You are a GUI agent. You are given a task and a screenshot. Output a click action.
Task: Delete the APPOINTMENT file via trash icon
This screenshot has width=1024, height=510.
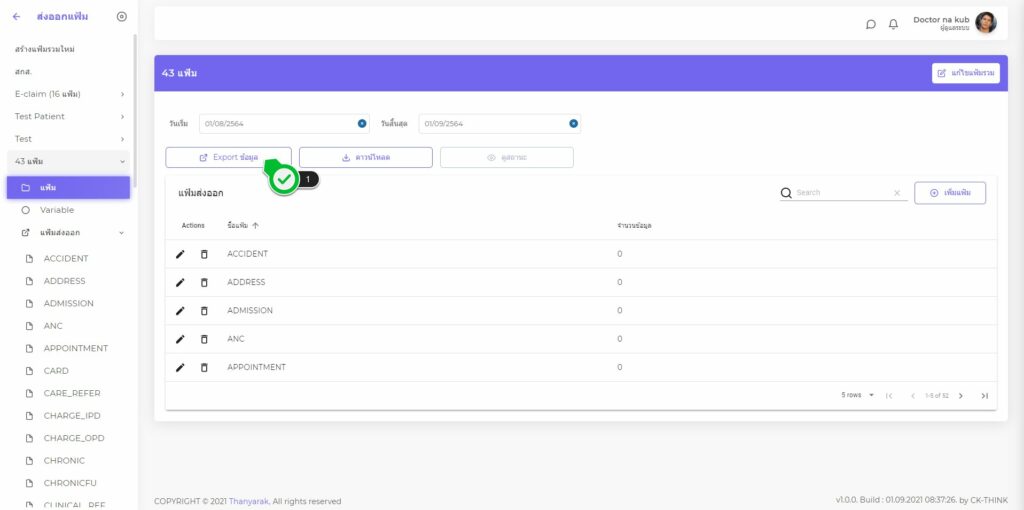coord(204,367)
